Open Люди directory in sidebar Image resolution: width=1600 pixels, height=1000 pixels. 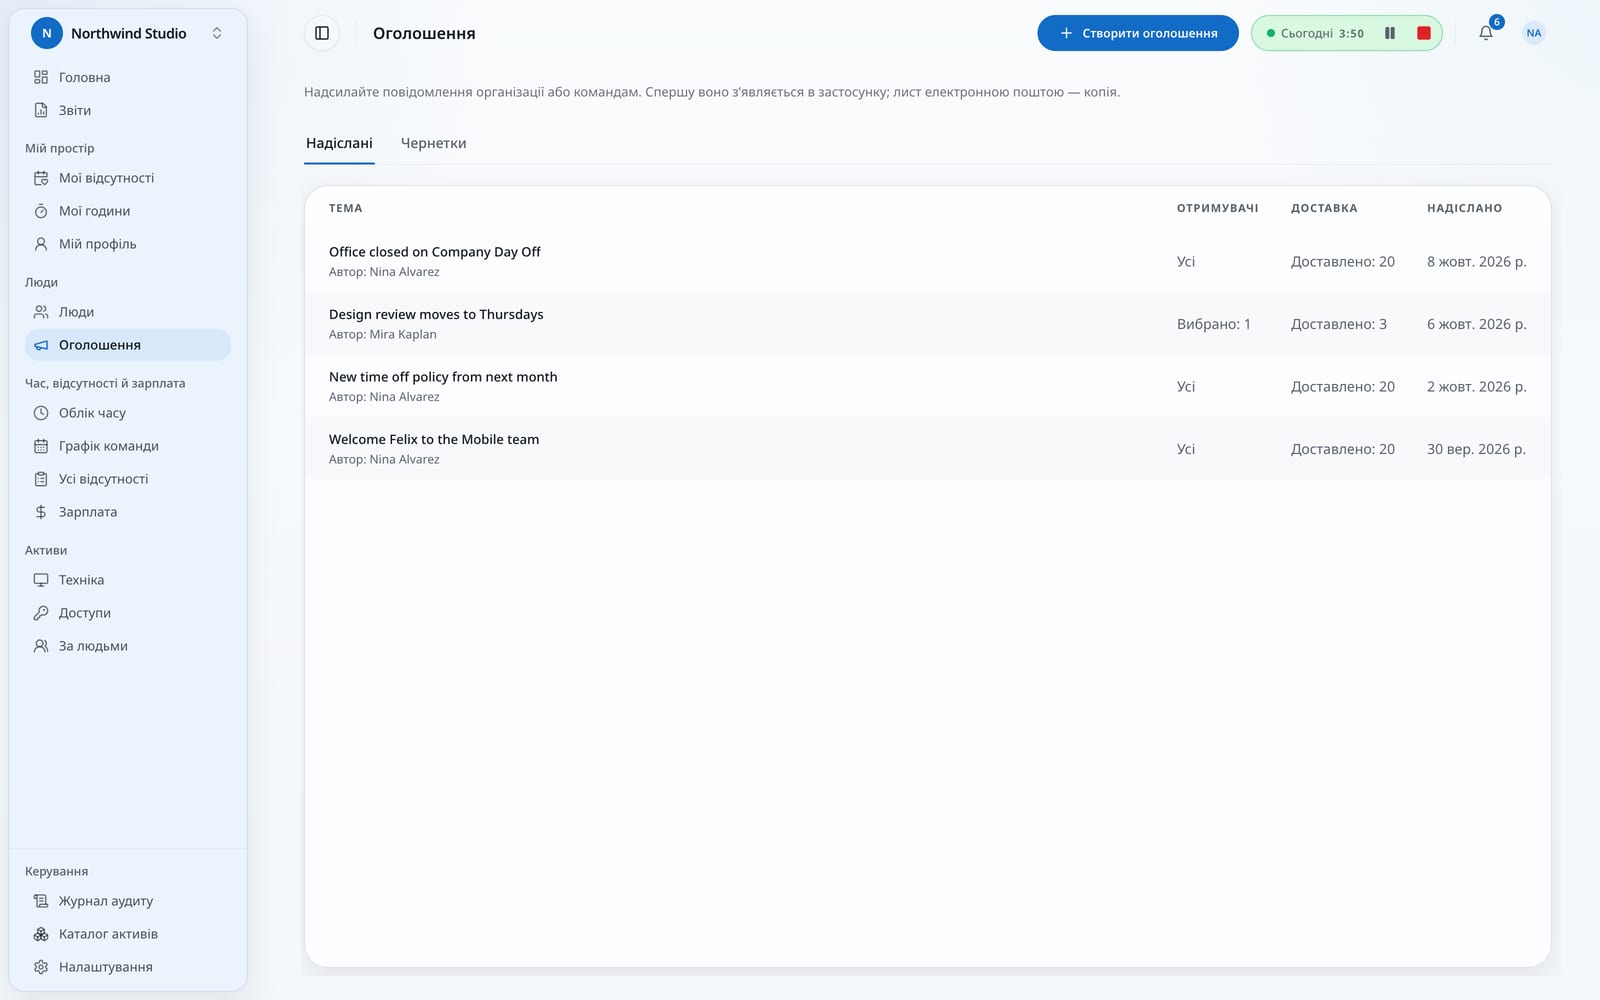[128, 312]
